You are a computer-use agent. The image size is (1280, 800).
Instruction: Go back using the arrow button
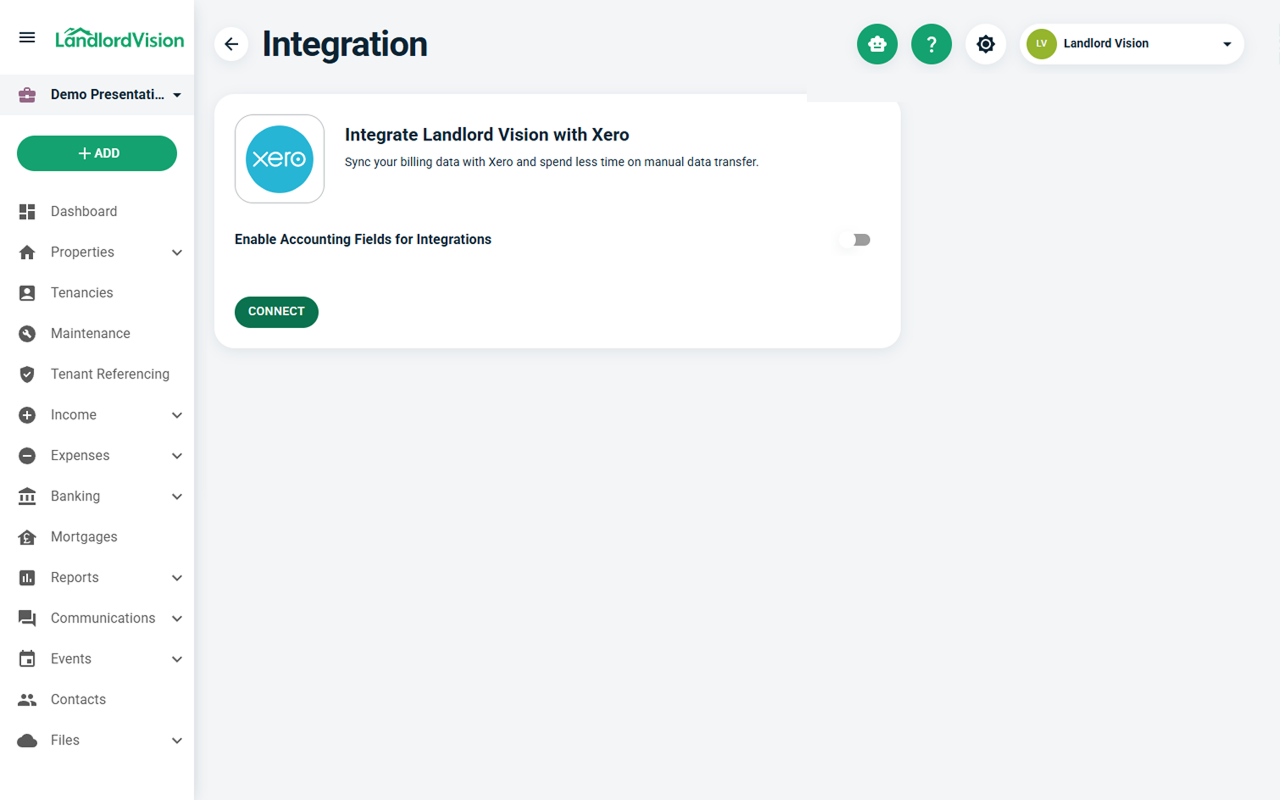[x=231, y=44]
